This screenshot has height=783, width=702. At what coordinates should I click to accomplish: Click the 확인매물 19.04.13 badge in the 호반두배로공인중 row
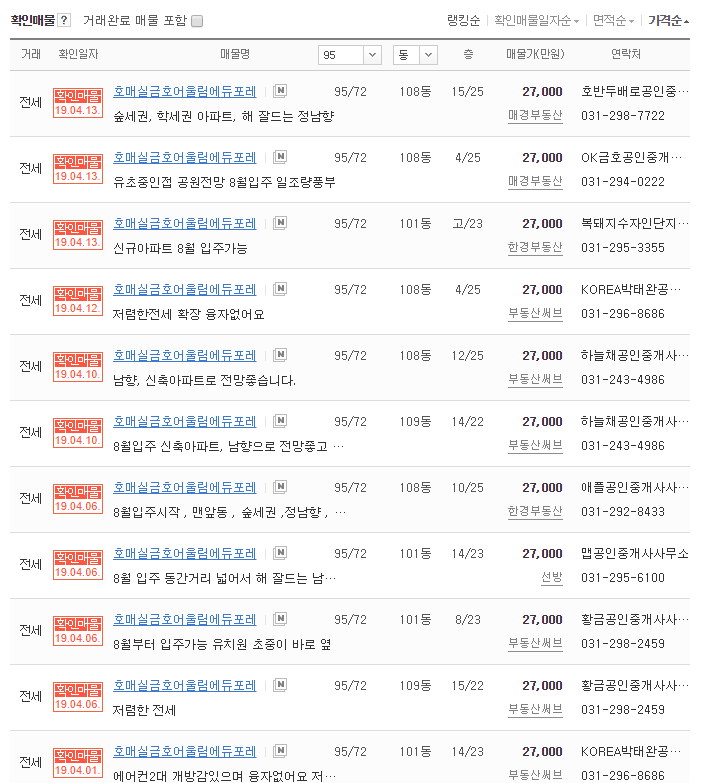(78, 103)
